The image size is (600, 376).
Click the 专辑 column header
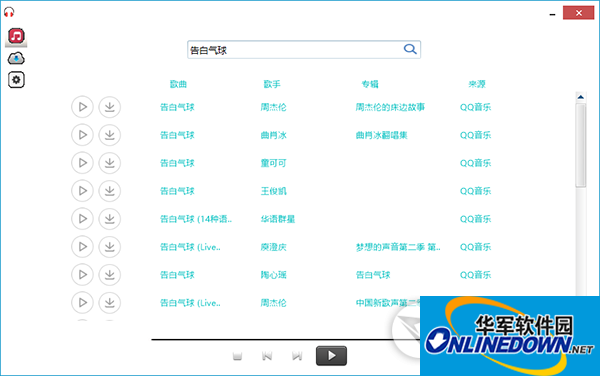click(x=370, y=84)
